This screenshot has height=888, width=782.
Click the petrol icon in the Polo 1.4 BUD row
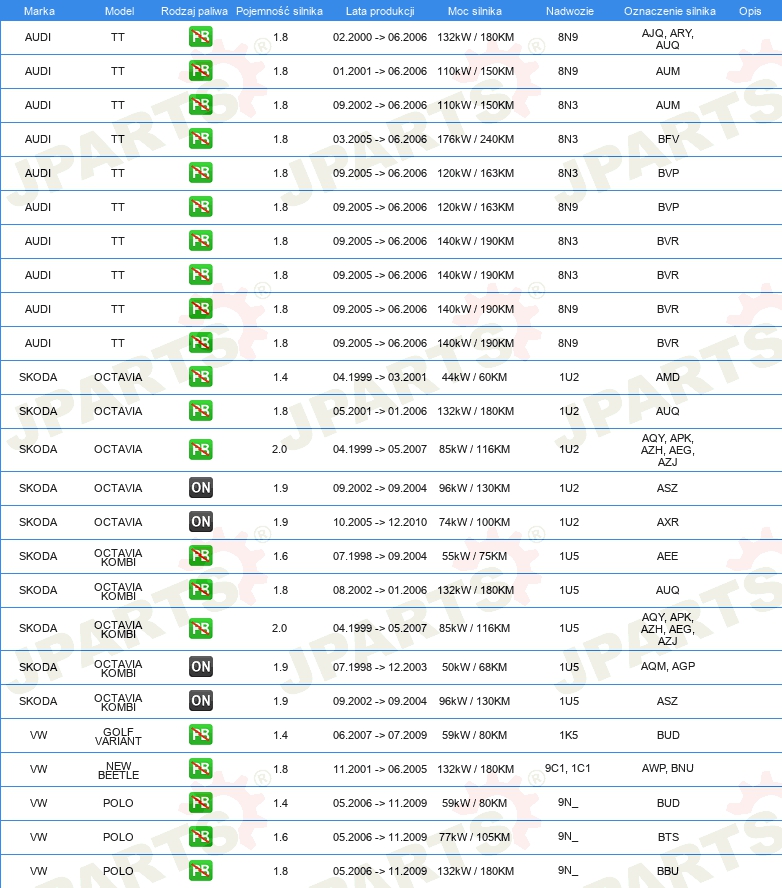click(x=200, y=803)
